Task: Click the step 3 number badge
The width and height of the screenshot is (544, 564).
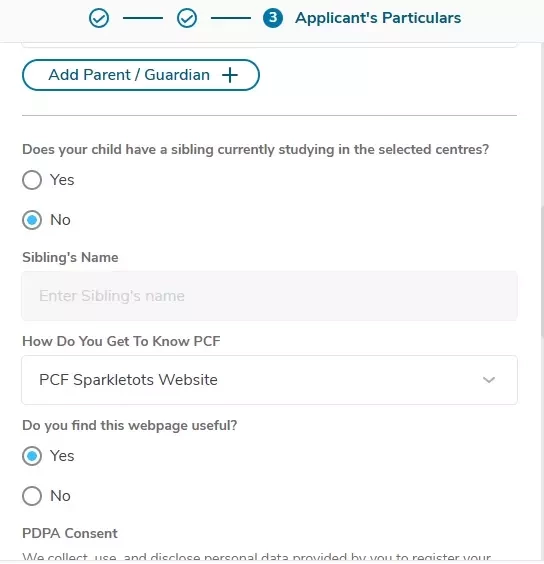Action: pos(273,18)
